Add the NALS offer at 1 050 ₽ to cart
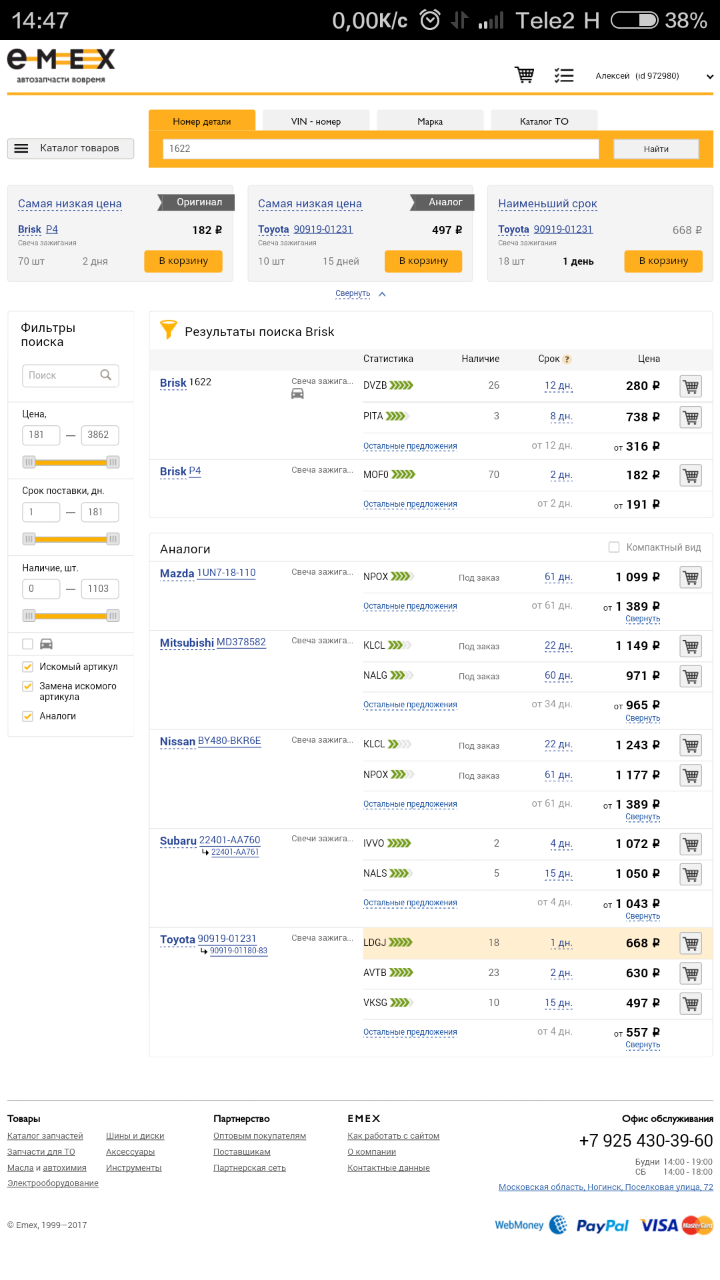Screen dimensions: 720x1280 tap(690, 874)
